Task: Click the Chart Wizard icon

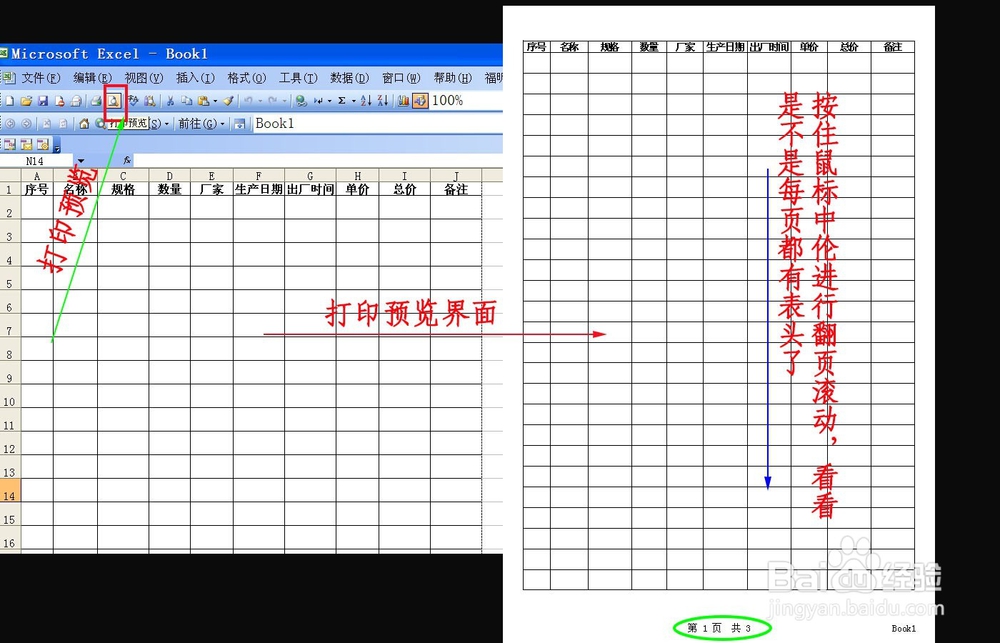Action: (x=405, y=101)
